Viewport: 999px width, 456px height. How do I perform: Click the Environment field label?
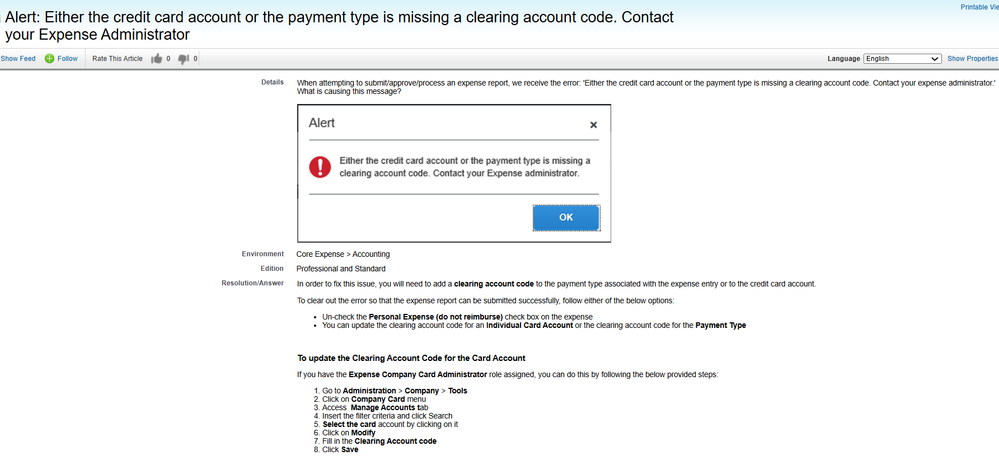(x=263, y=253)
